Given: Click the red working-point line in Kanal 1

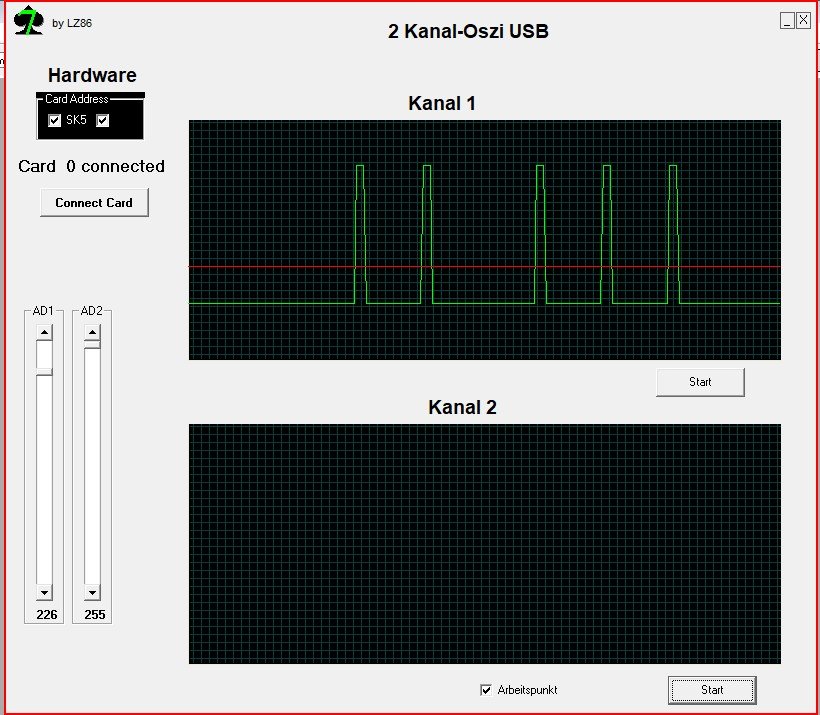Looking at the screenshot, I should point(485,267).
